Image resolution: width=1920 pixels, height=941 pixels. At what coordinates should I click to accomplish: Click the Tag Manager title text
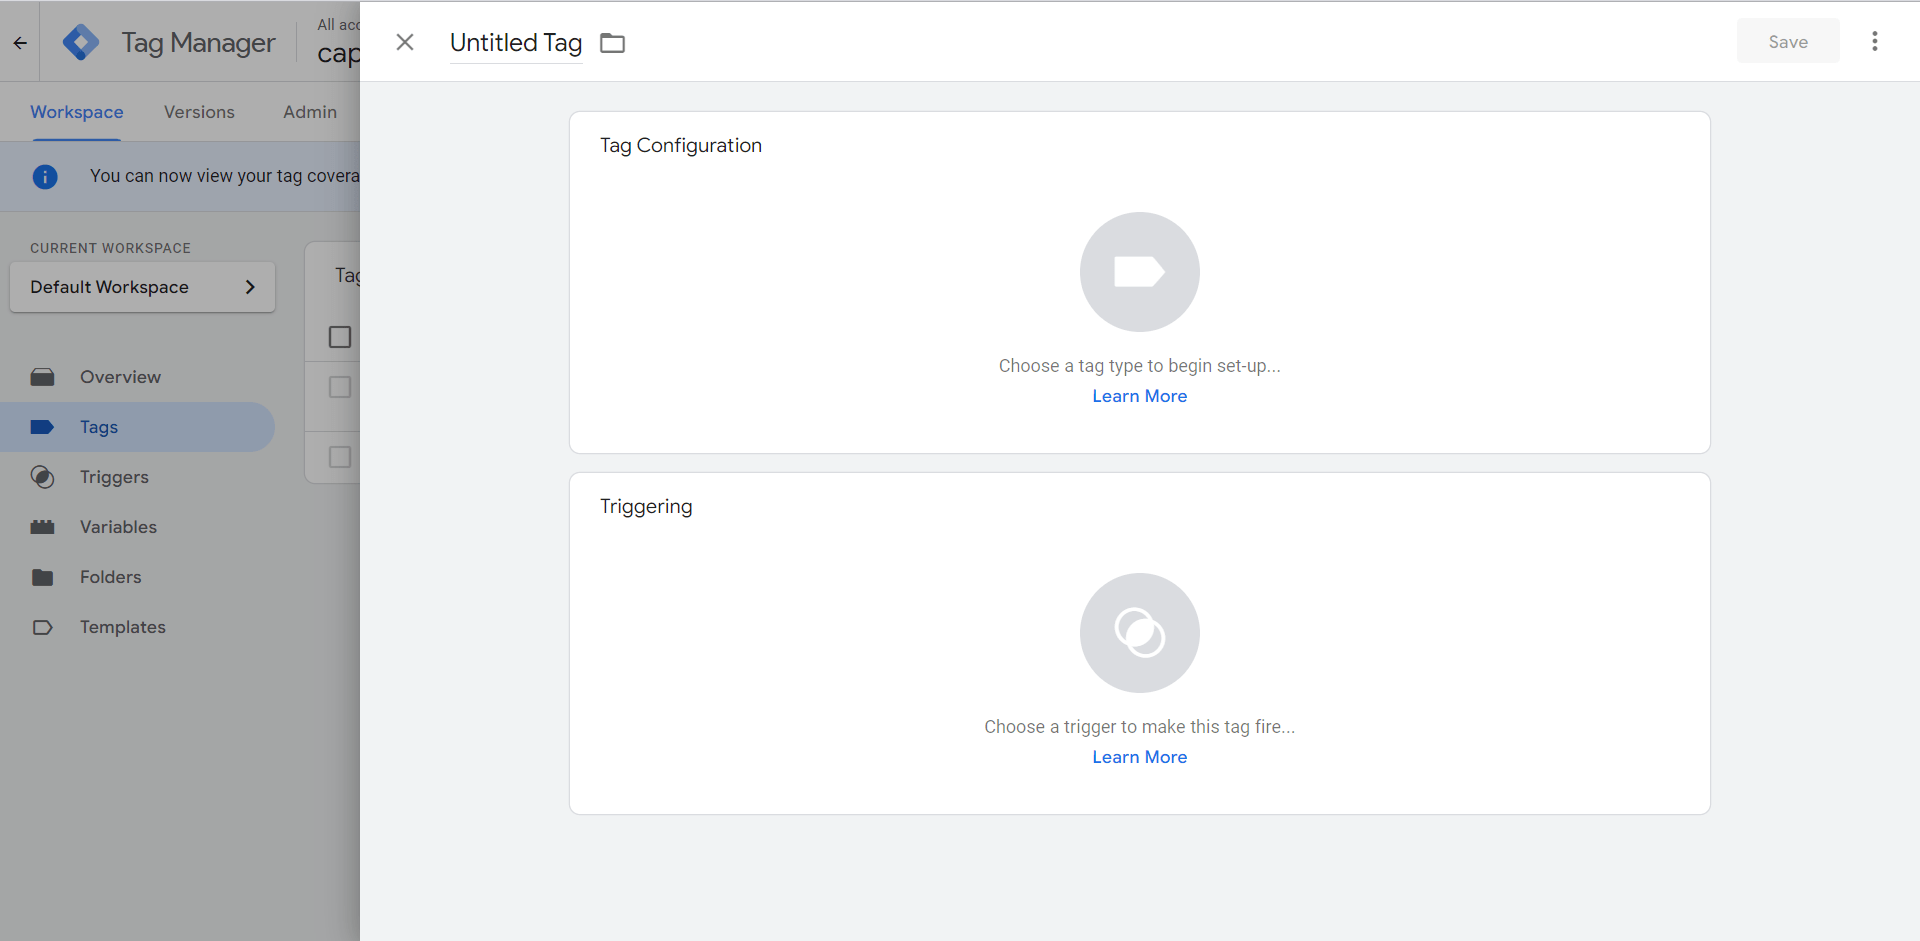click(198, 43)
